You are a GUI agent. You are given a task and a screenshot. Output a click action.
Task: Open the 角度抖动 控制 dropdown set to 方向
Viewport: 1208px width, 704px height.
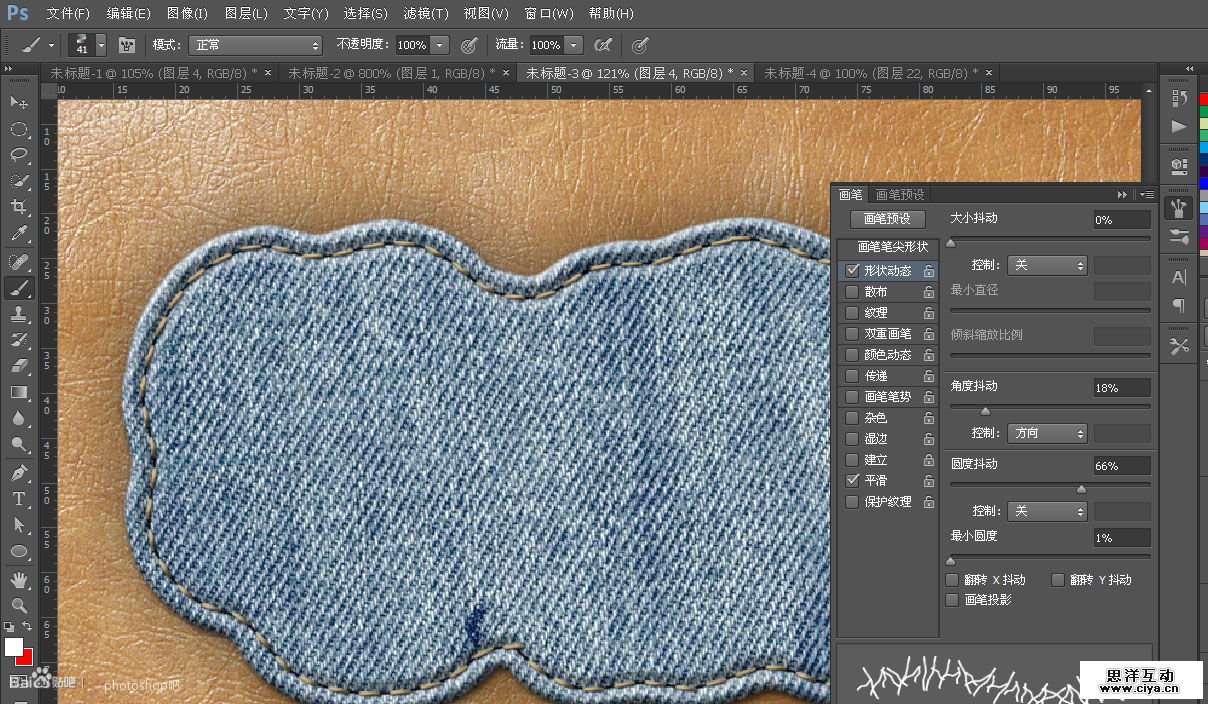click(x=1046, y=433)
